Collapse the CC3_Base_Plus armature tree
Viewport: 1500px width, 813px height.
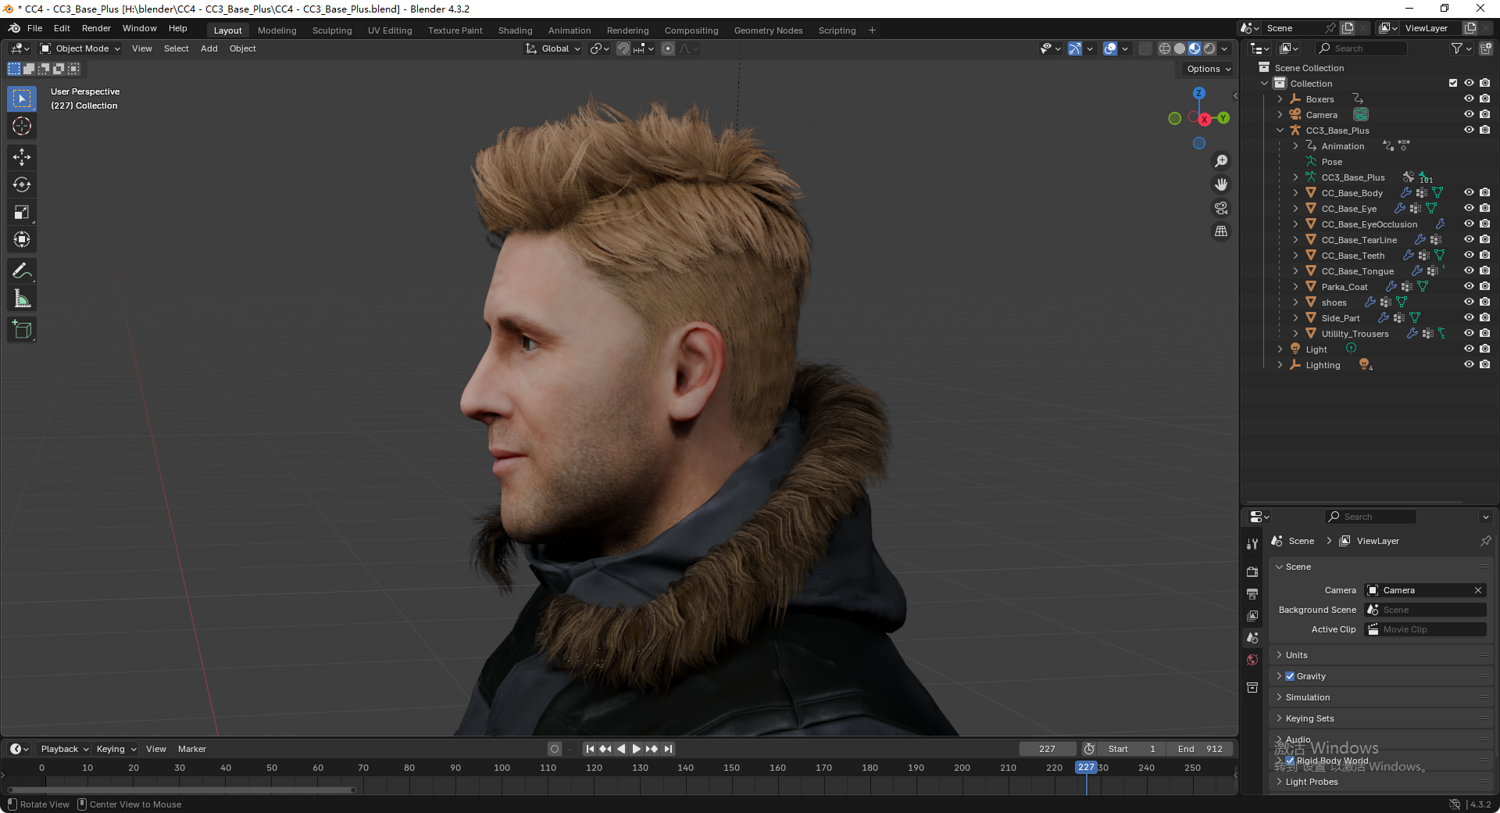(x=1280, y=131)
